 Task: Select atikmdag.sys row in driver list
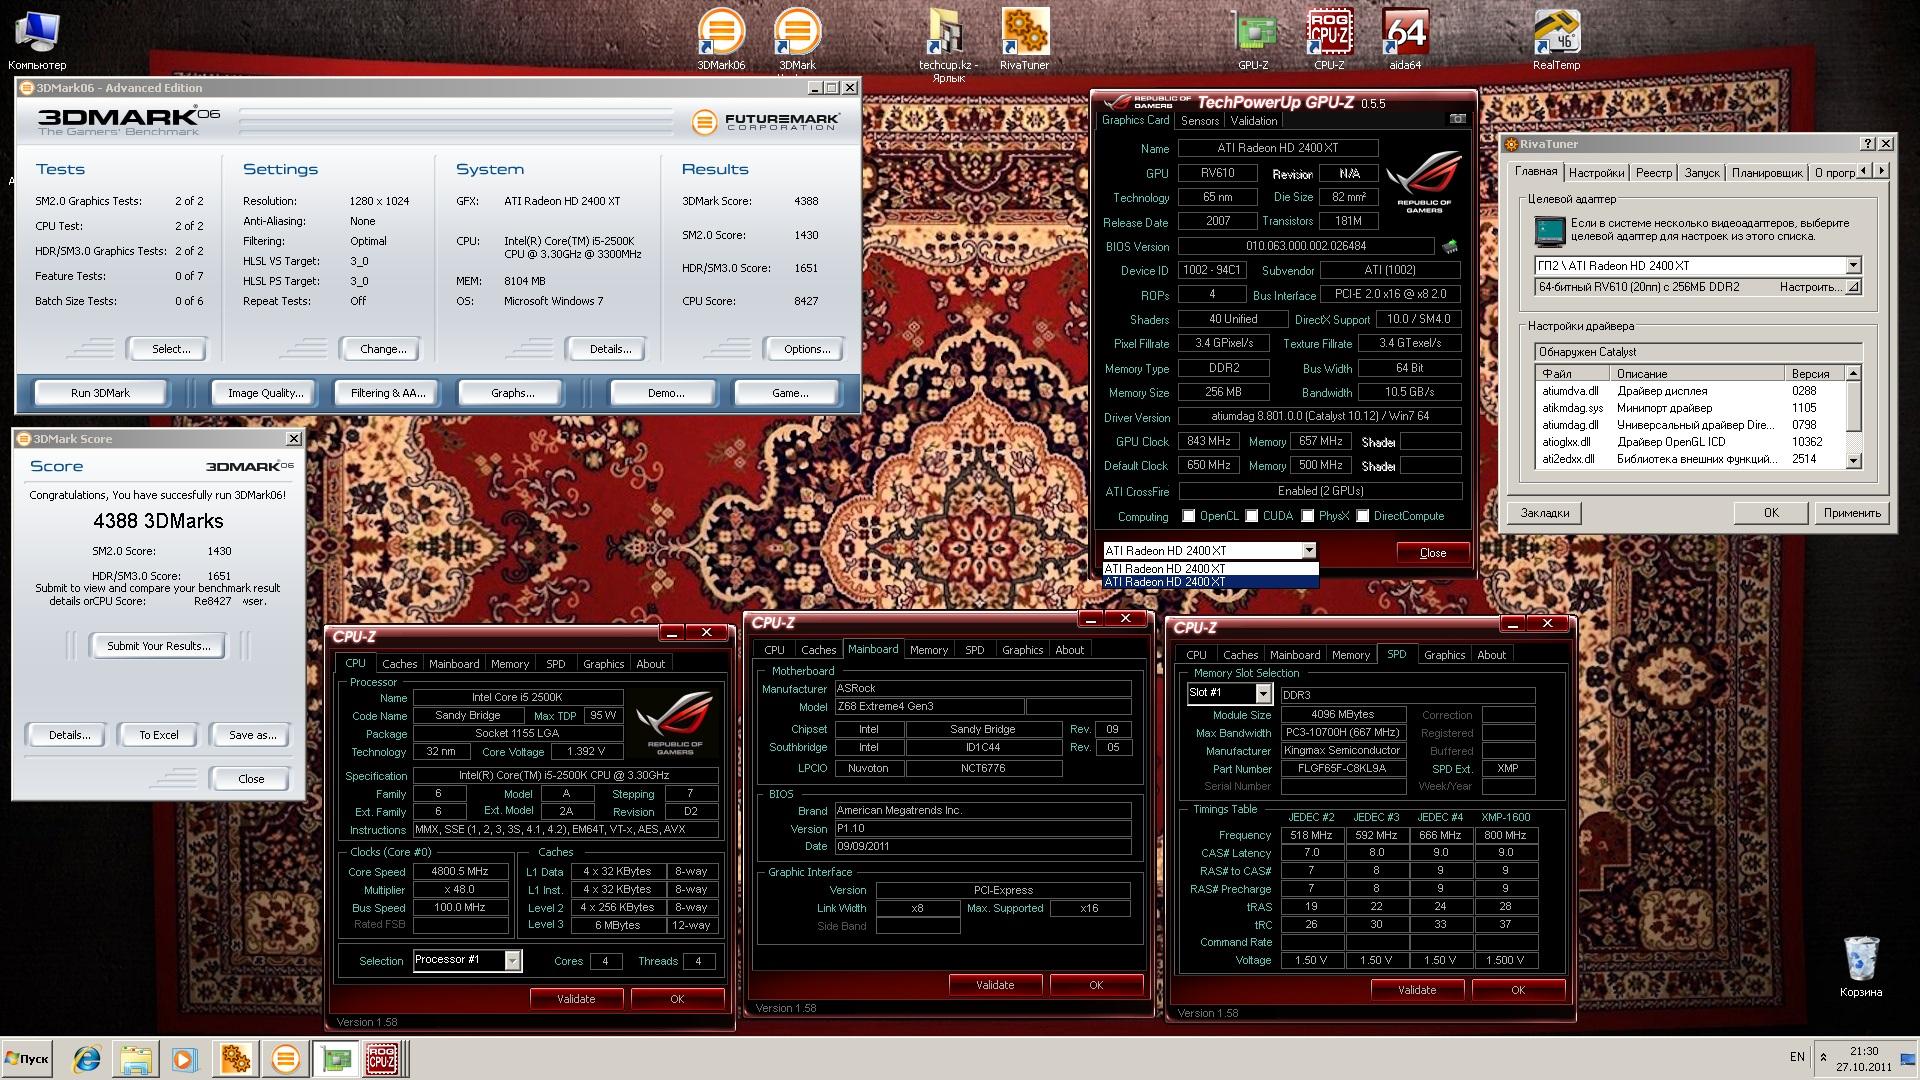pos(1689,408)
